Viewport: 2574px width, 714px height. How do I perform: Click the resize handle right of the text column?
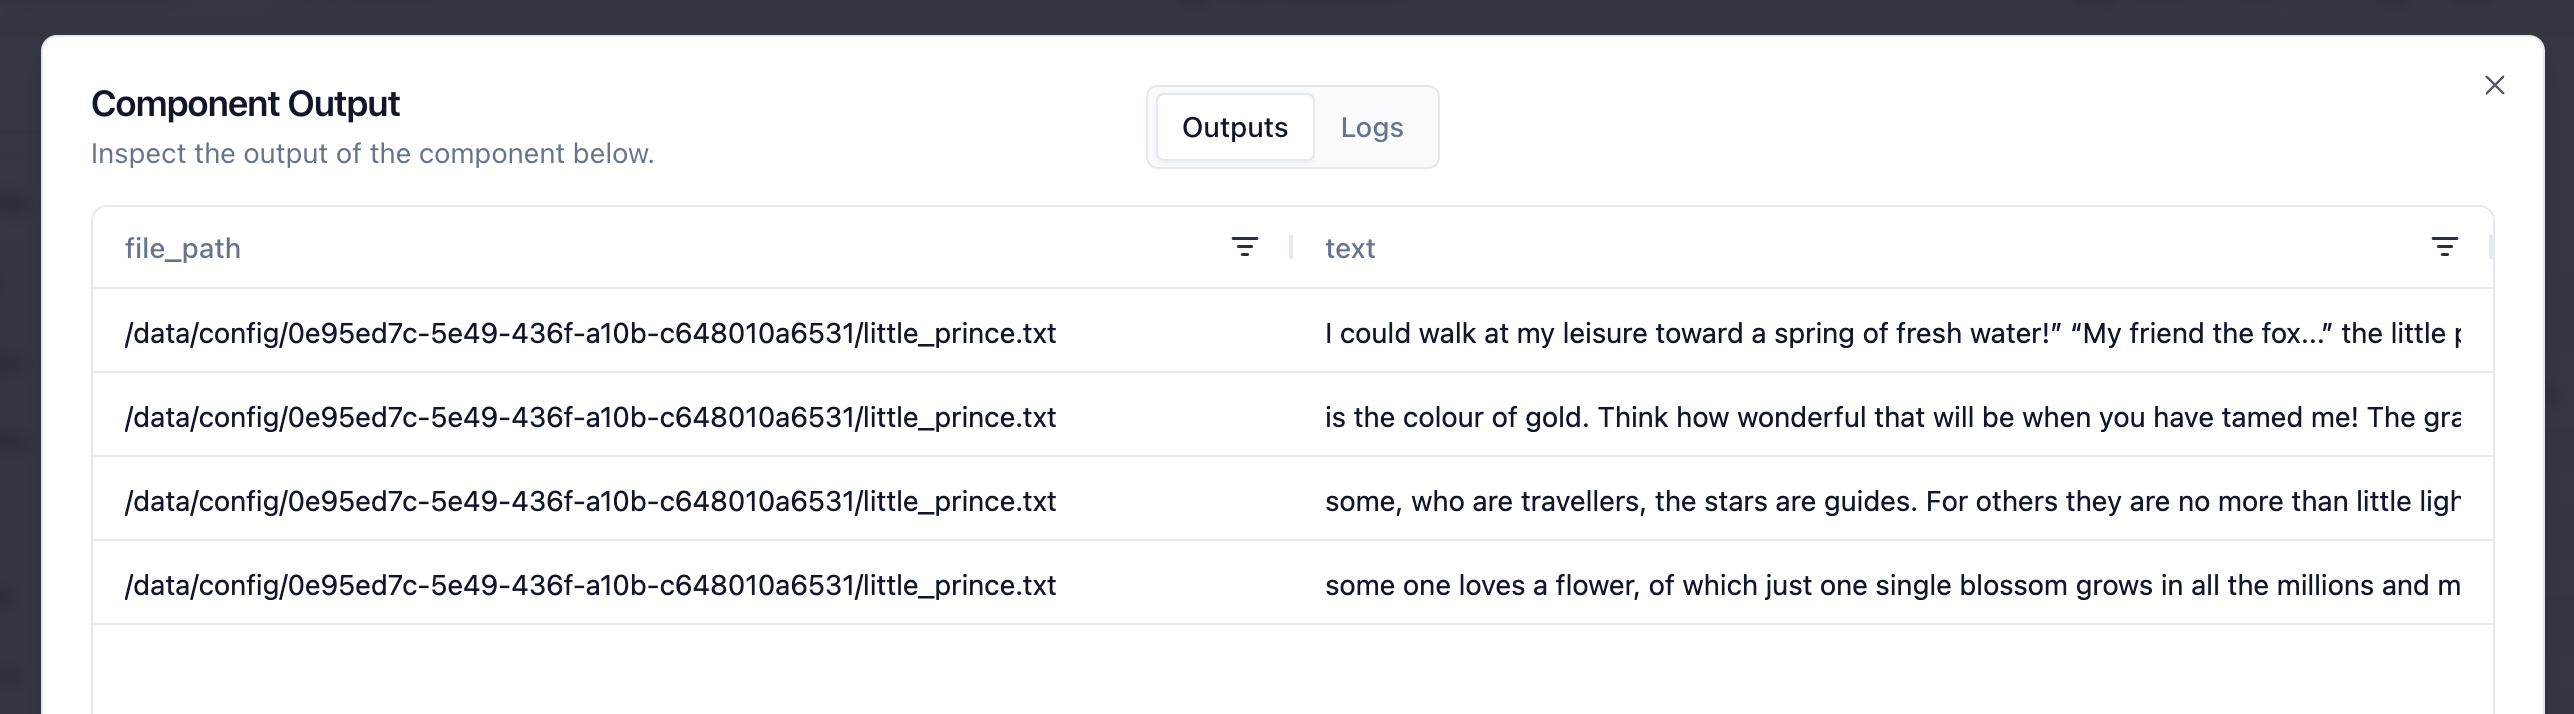click(2490, 247)
